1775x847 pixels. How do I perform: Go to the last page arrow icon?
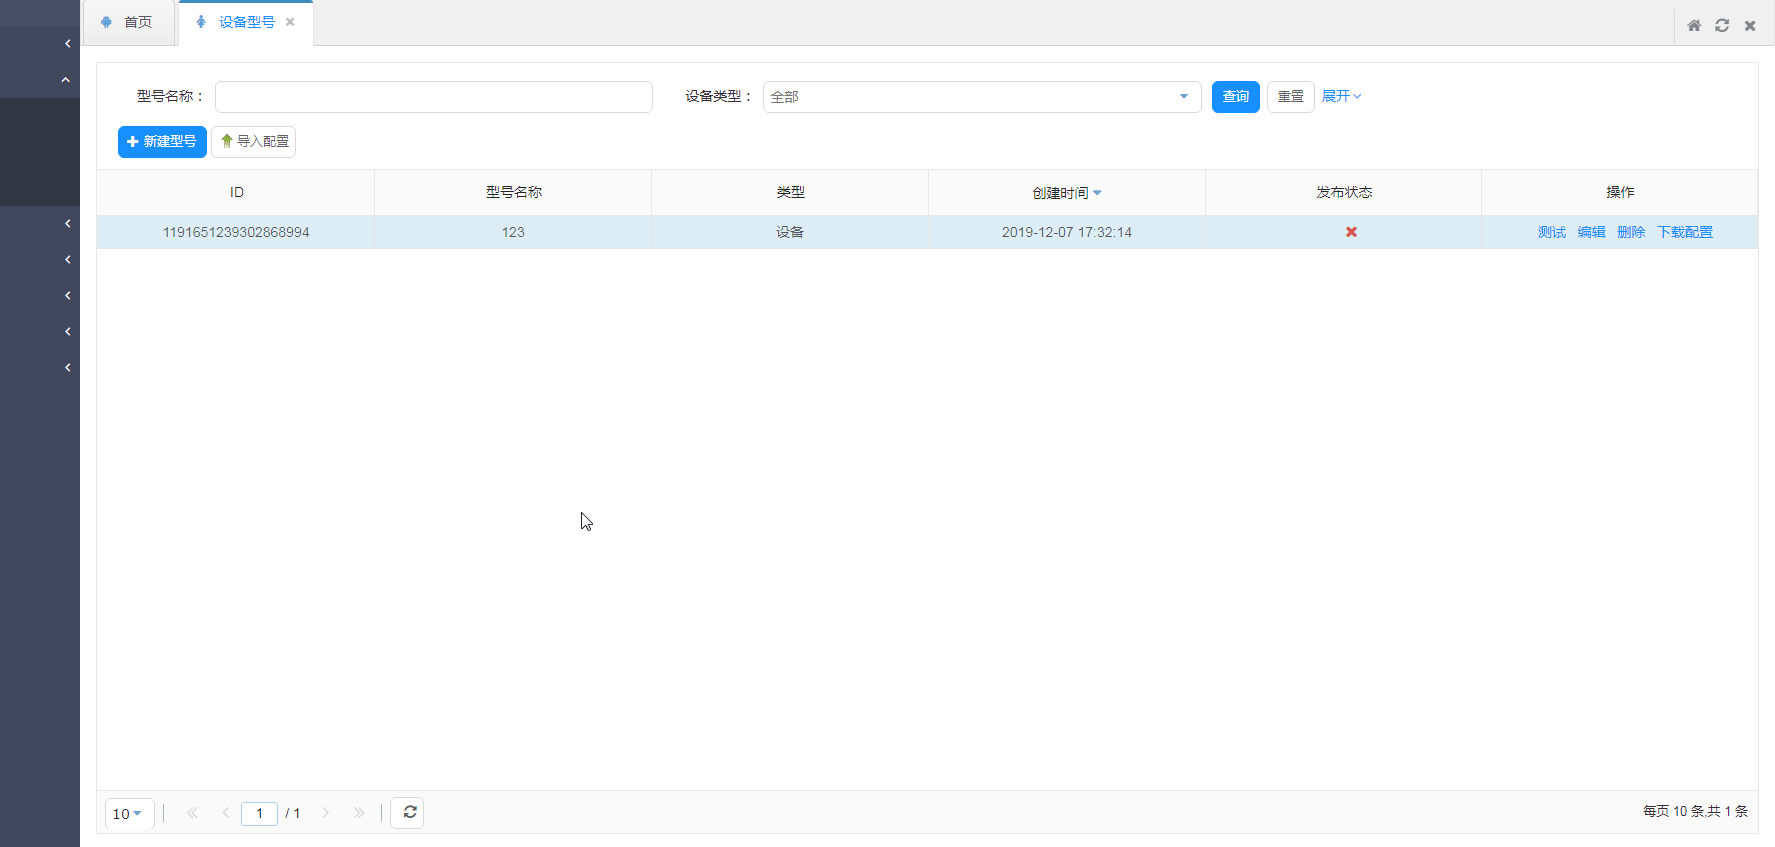pyautogui.click(x=359, y=813)
